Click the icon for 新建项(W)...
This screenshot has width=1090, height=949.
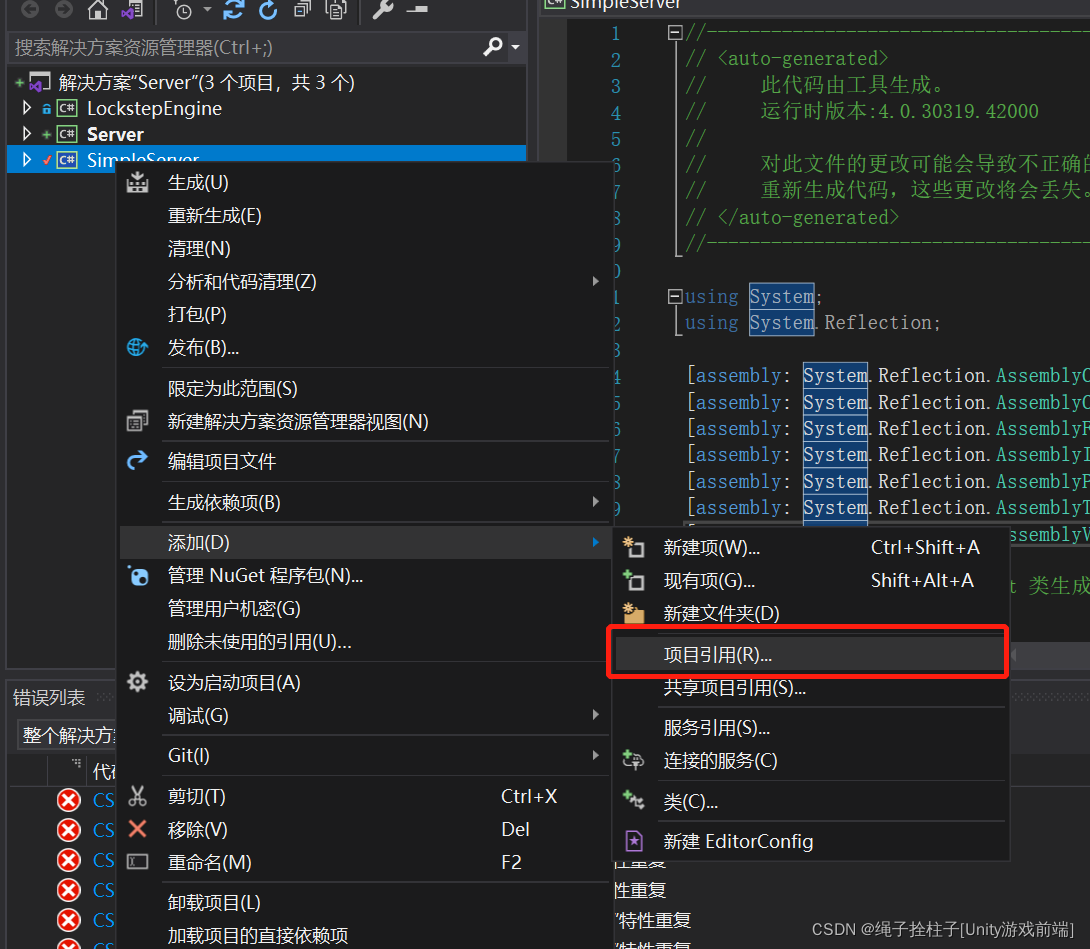tap(633, 547)
